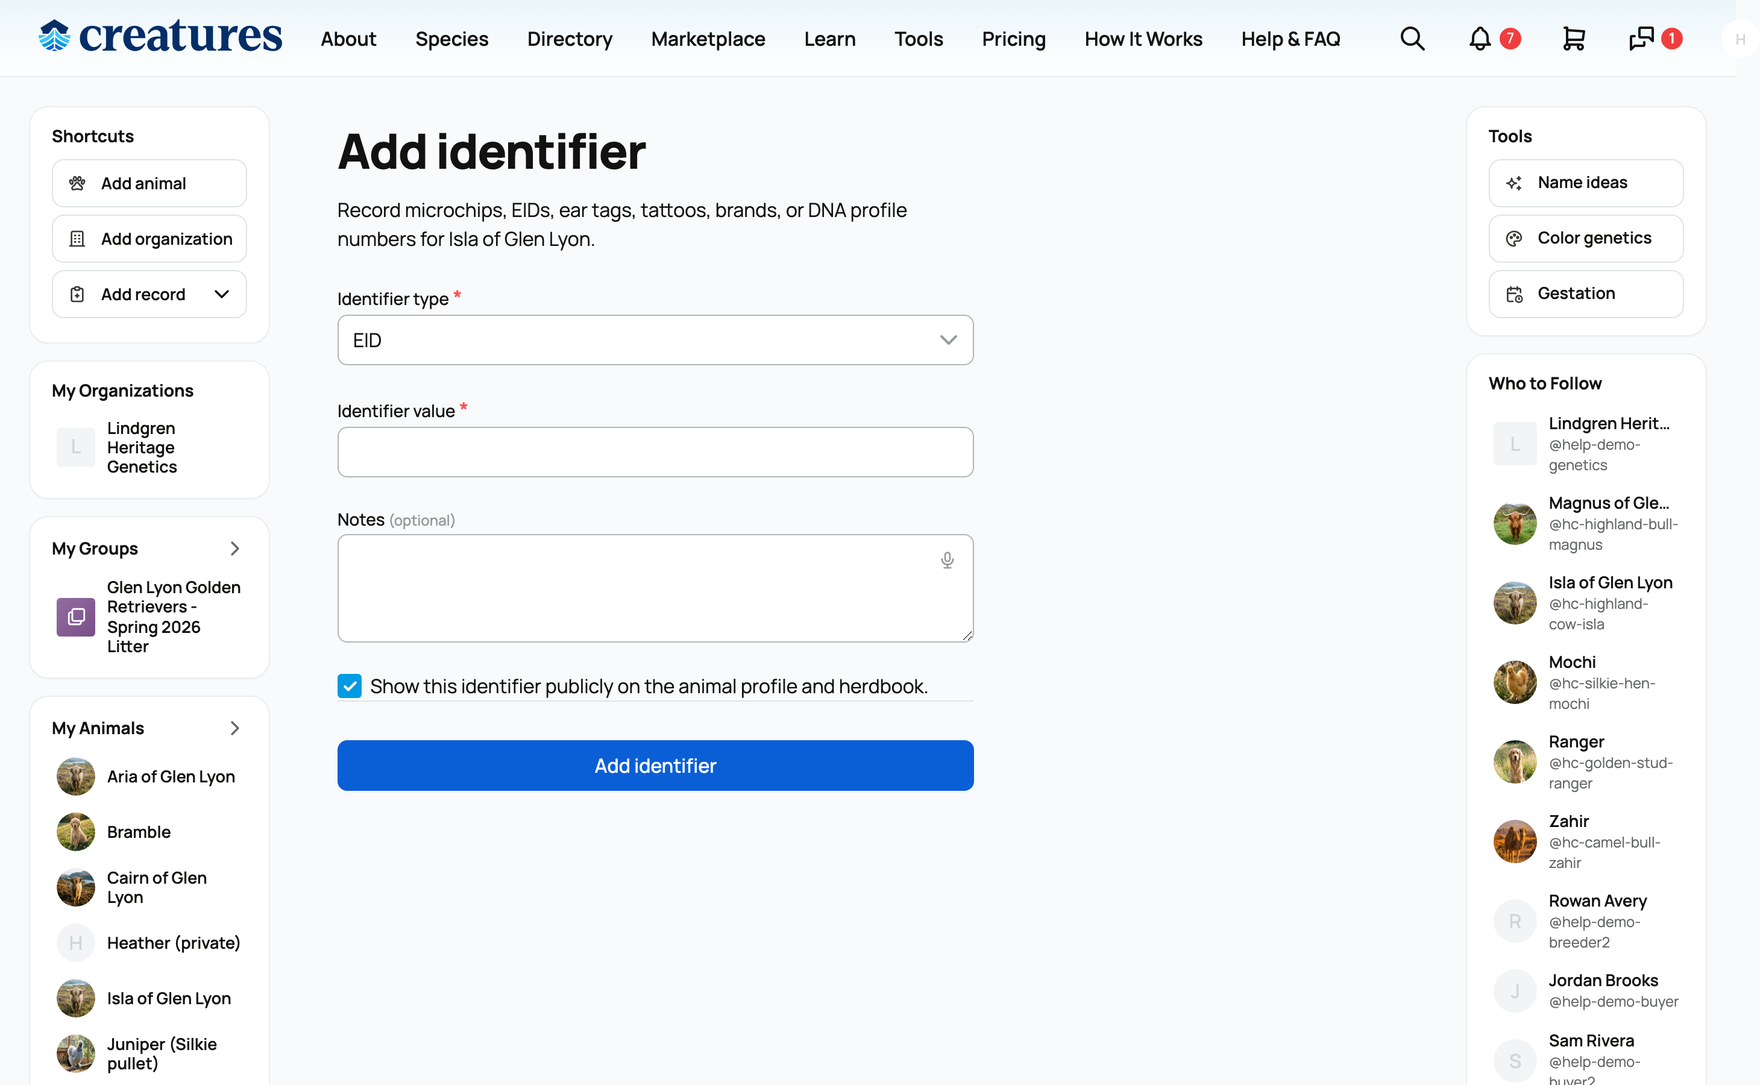The width and height of the screenshot is (1760, 1085).
Task: Focus the Identifier value field
Action: (655, 452)
